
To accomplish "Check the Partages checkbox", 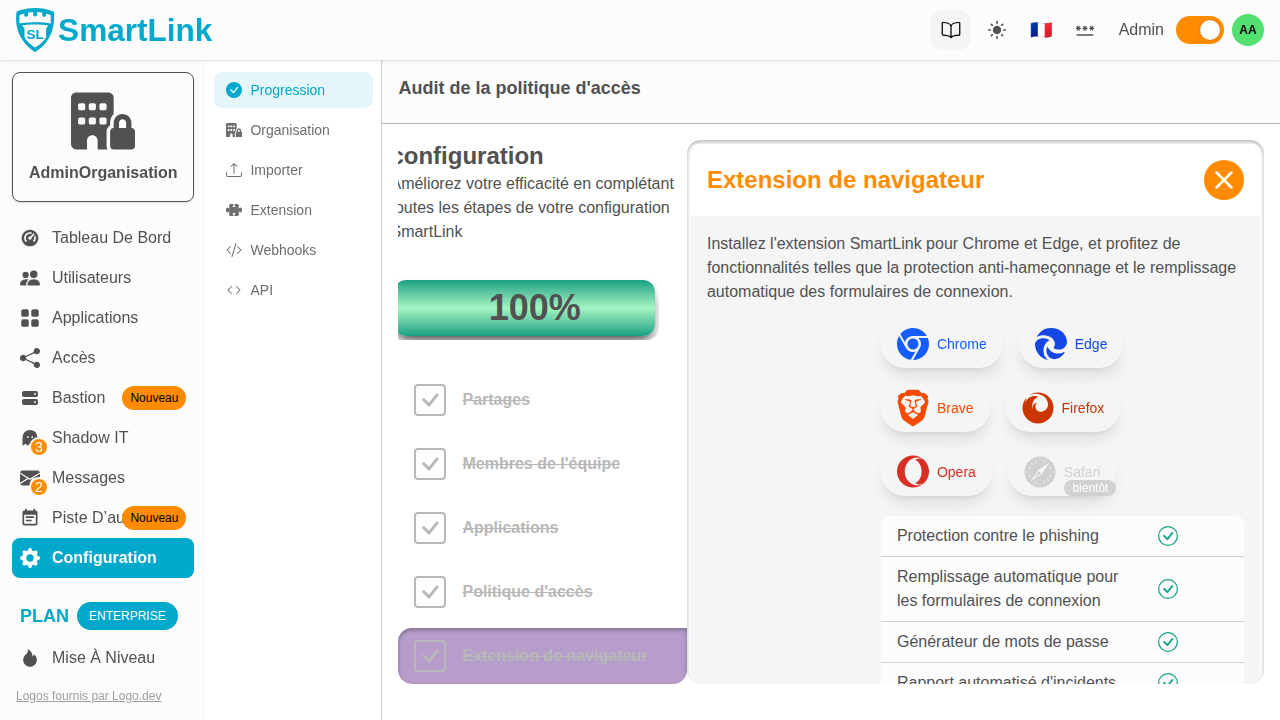I will (430, 399).
